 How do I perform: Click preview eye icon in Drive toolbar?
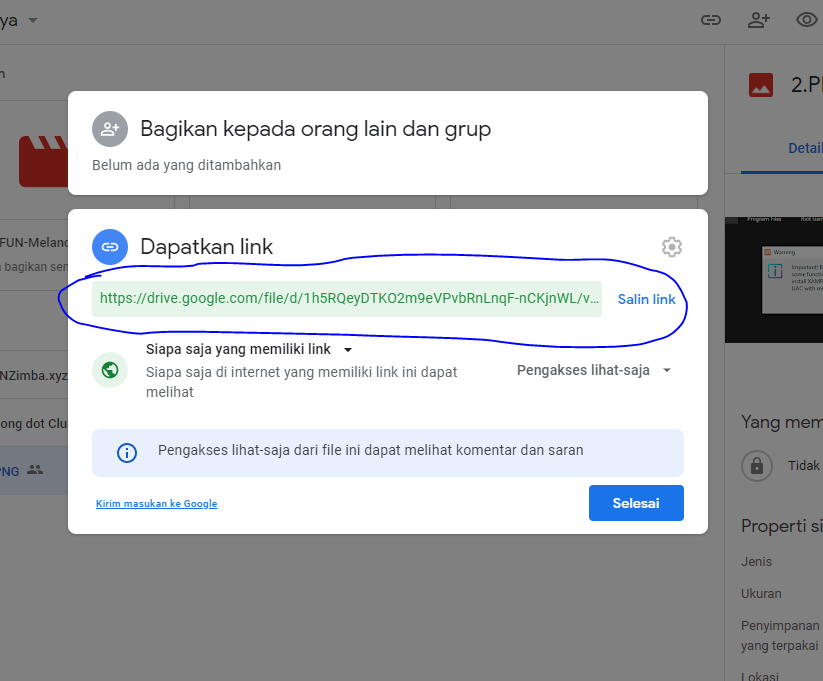(x=806, y=20)
